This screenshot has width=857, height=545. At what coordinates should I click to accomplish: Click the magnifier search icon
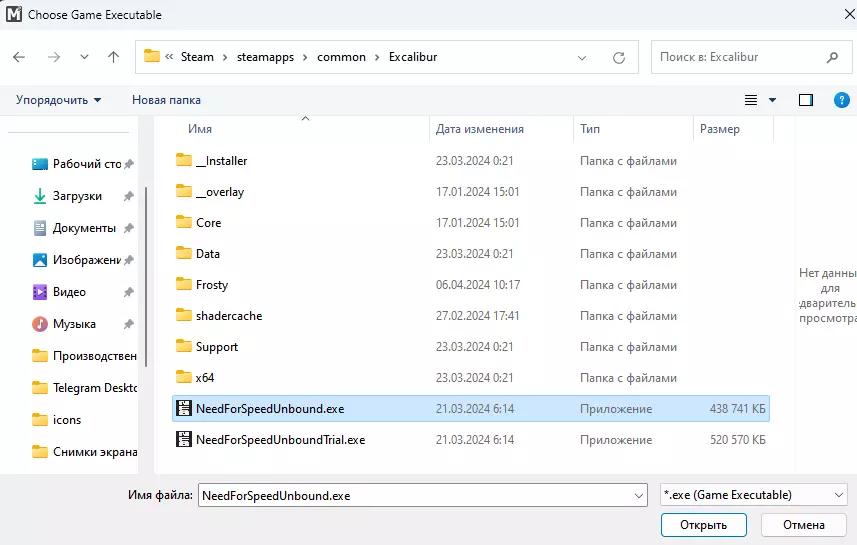pyautogui.click(x=832, y=57)
